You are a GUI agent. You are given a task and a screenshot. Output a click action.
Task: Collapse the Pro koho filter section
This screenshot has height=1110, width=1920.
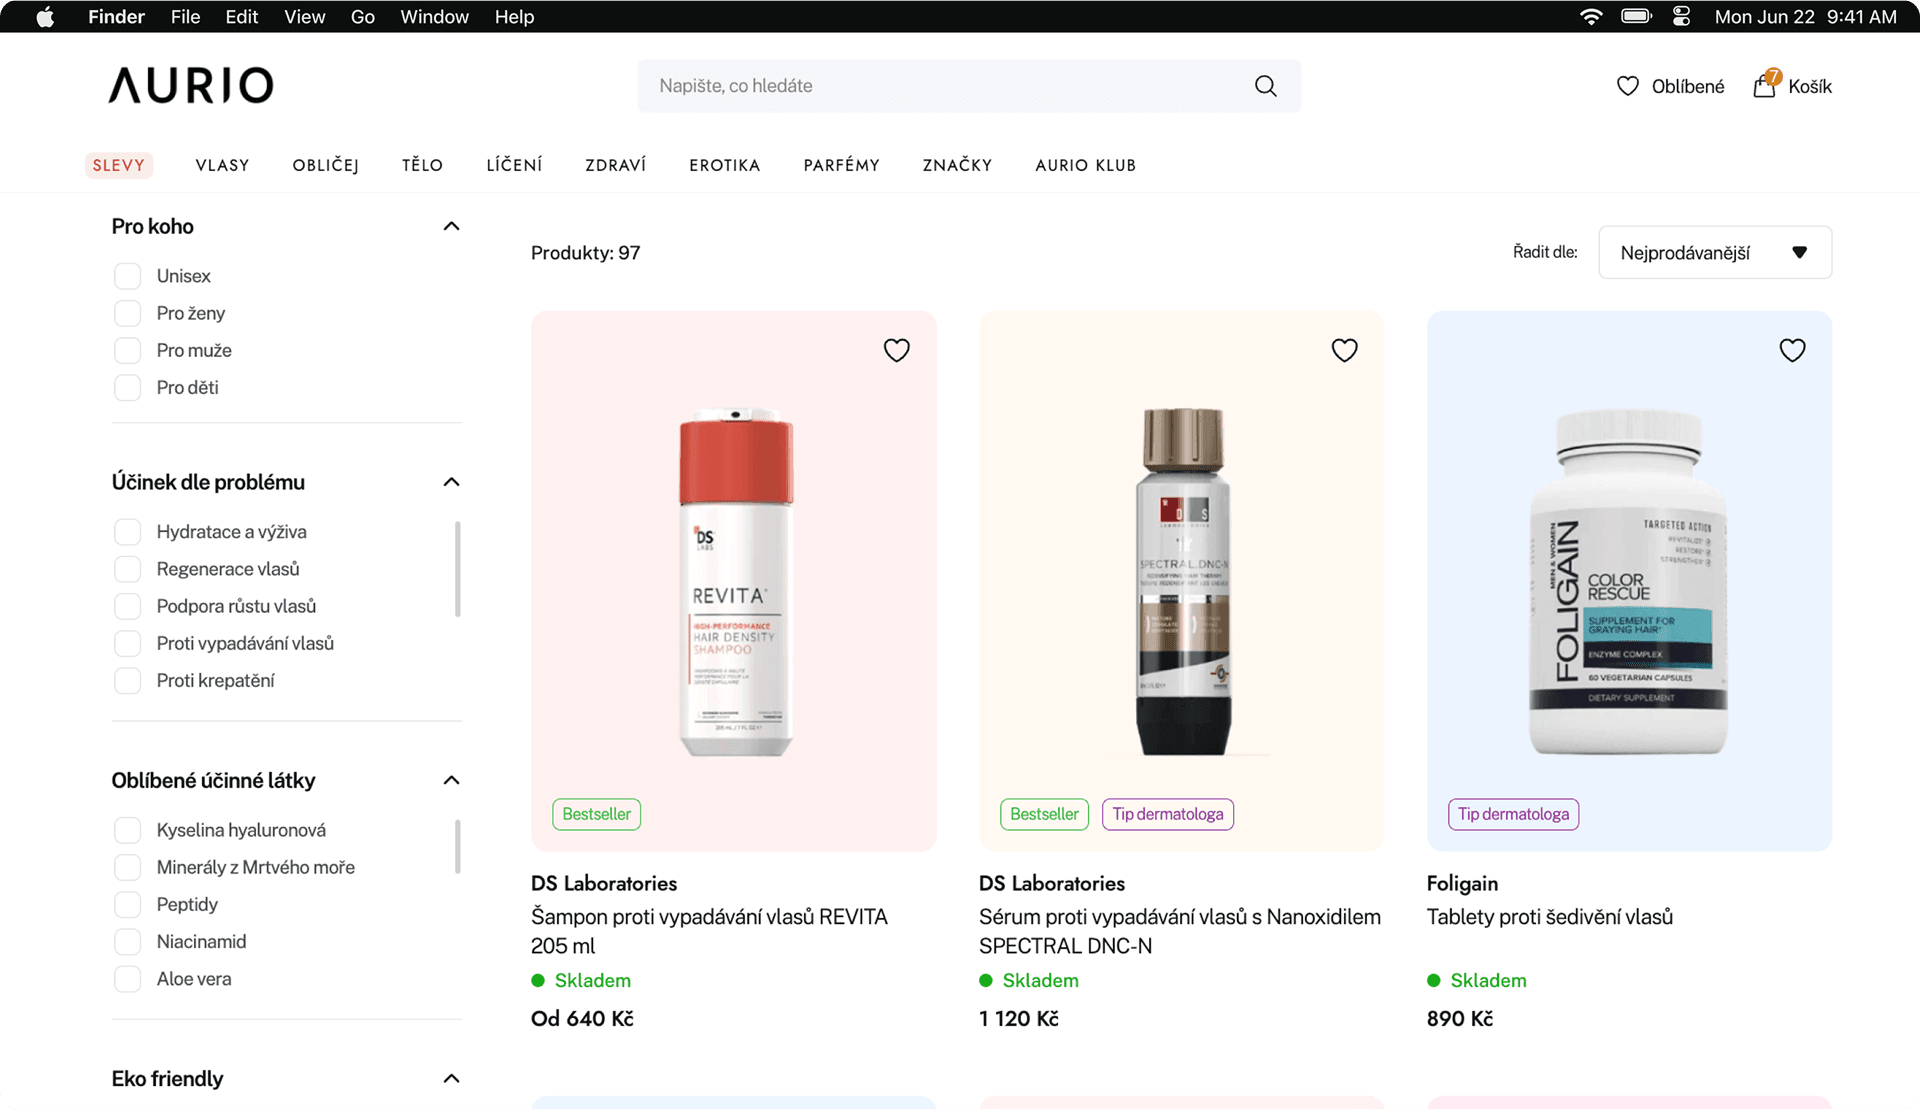[x=451, y=226]
